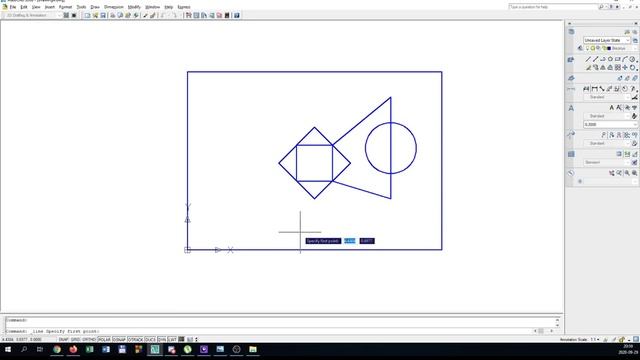This screenshot has height=360, width=640.
Task: Open the Dimension menu
Action: (x=114, y=7)
